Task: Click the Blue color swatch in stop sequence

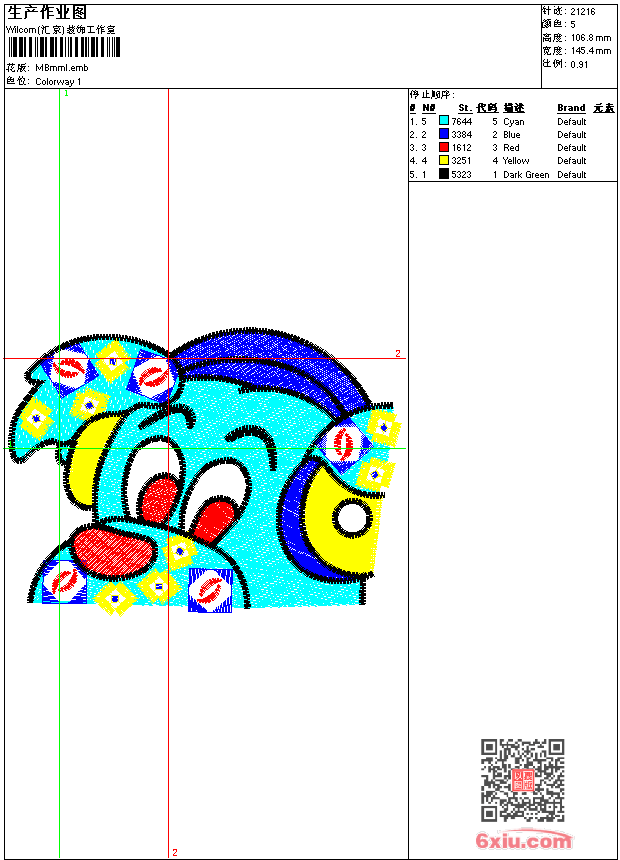Action: pyautogui.click(x=444, y=134)
